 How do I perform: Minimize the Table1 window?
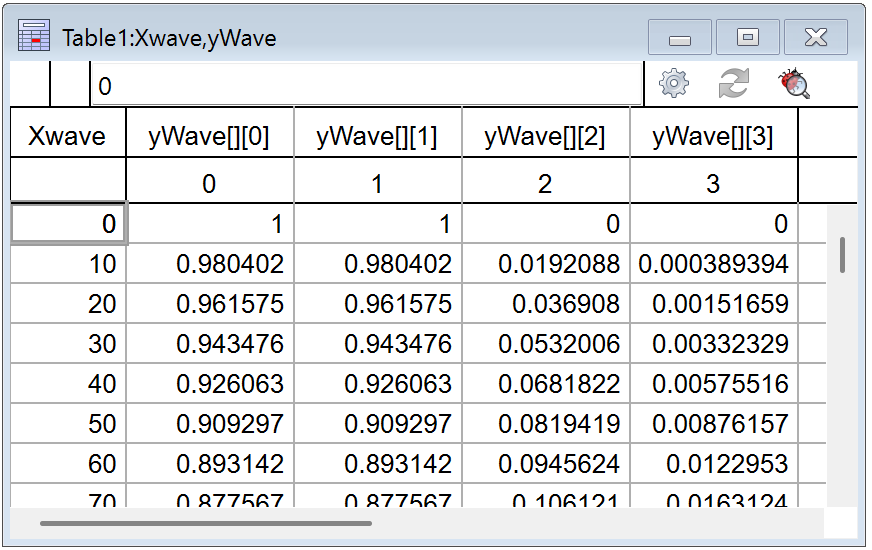(x=680, y=38)
